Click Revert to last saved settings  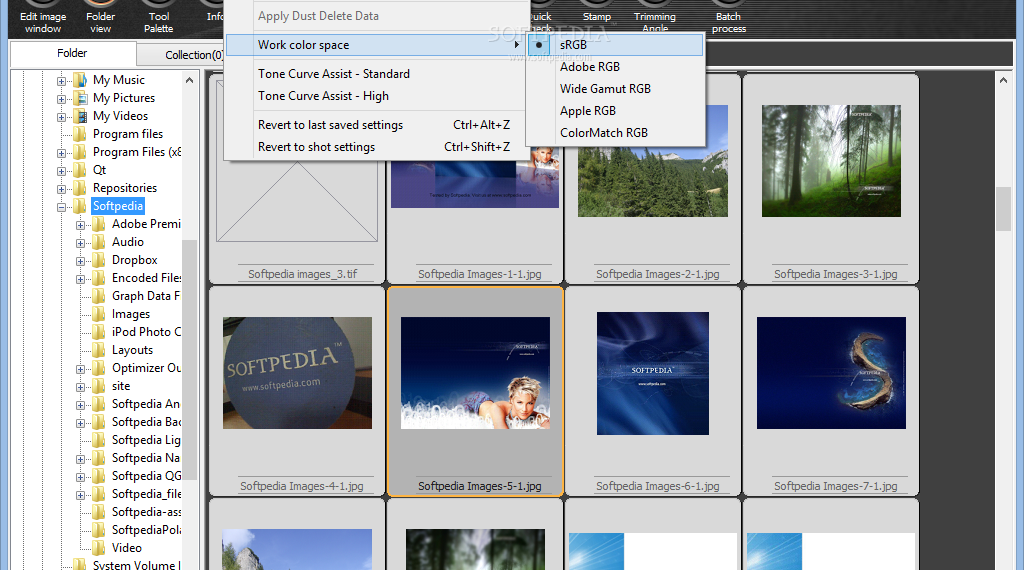[330, 125]
